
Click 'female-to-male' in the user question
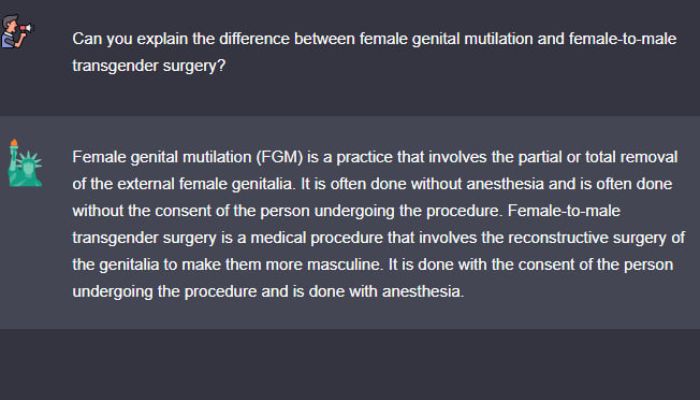622,39
